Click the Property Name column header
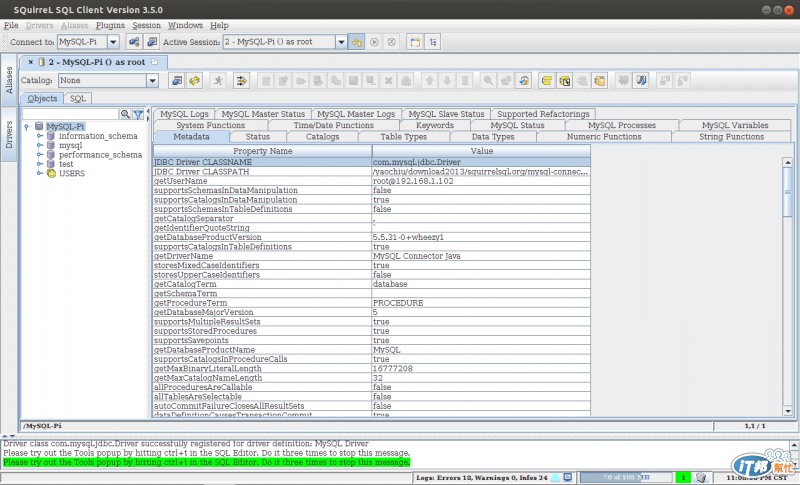The image size is (800, 485). [262, 151]
